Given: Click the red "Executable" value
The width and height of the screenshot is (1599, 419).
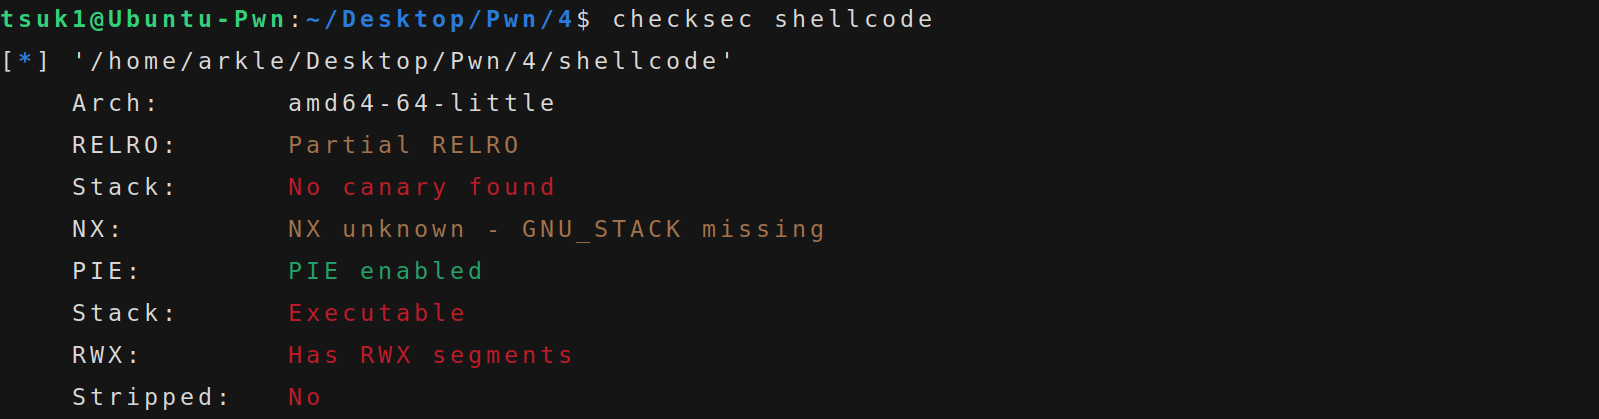Looking at the screenshot, I should click(x=377, y=313).
